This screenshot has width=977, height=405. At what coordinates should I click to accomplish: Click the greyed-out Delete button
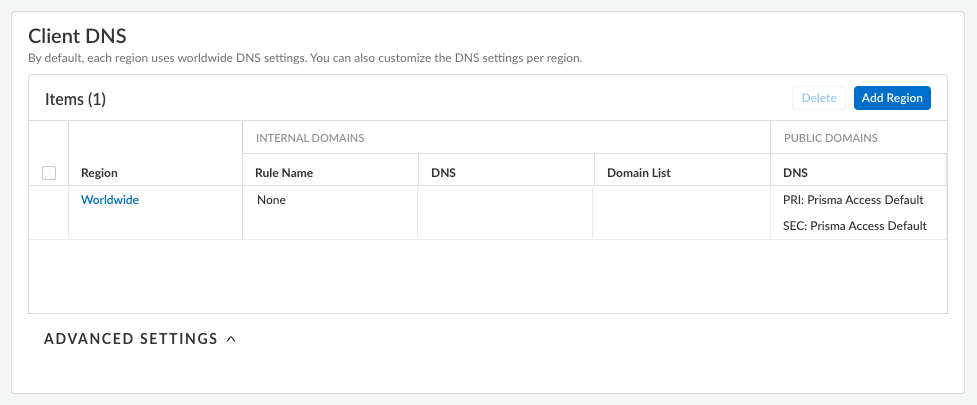click(x=818, y=98)
